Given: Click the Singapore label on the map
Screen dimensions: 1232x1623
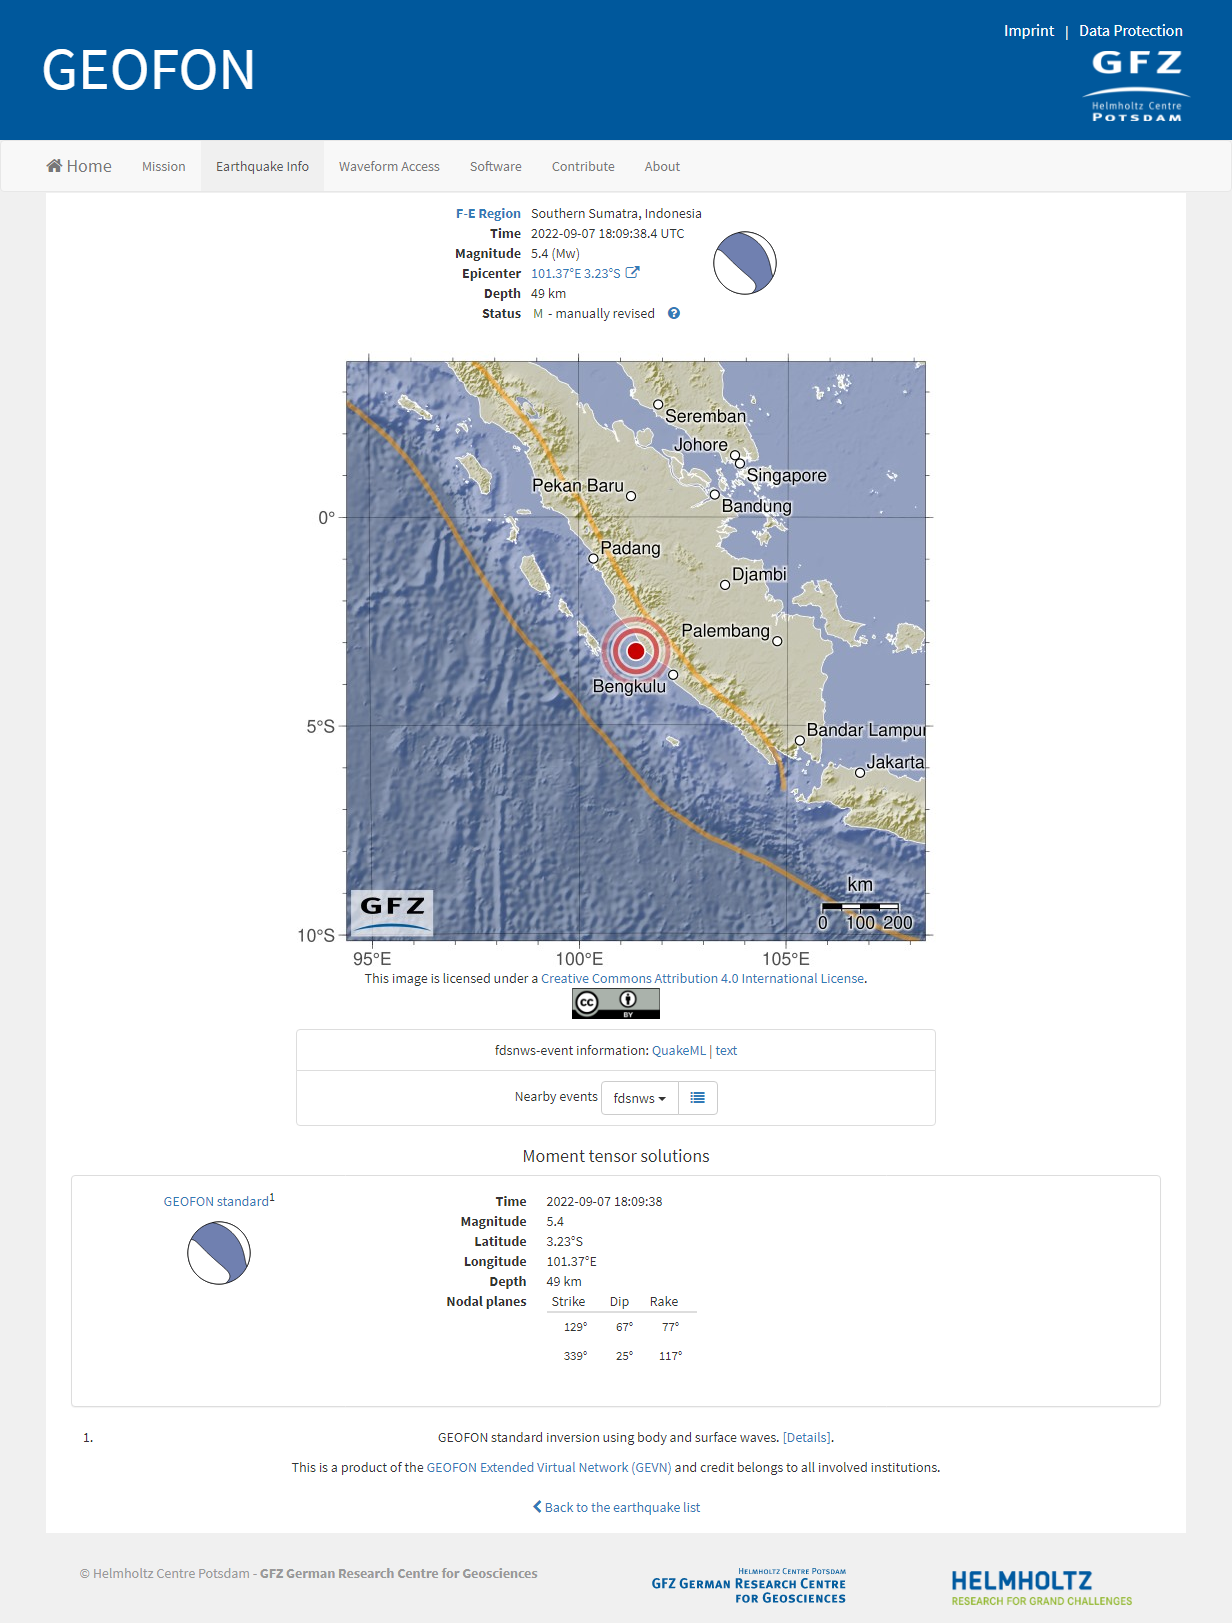Looking at the screenshot, I should (x=787, y=475).
